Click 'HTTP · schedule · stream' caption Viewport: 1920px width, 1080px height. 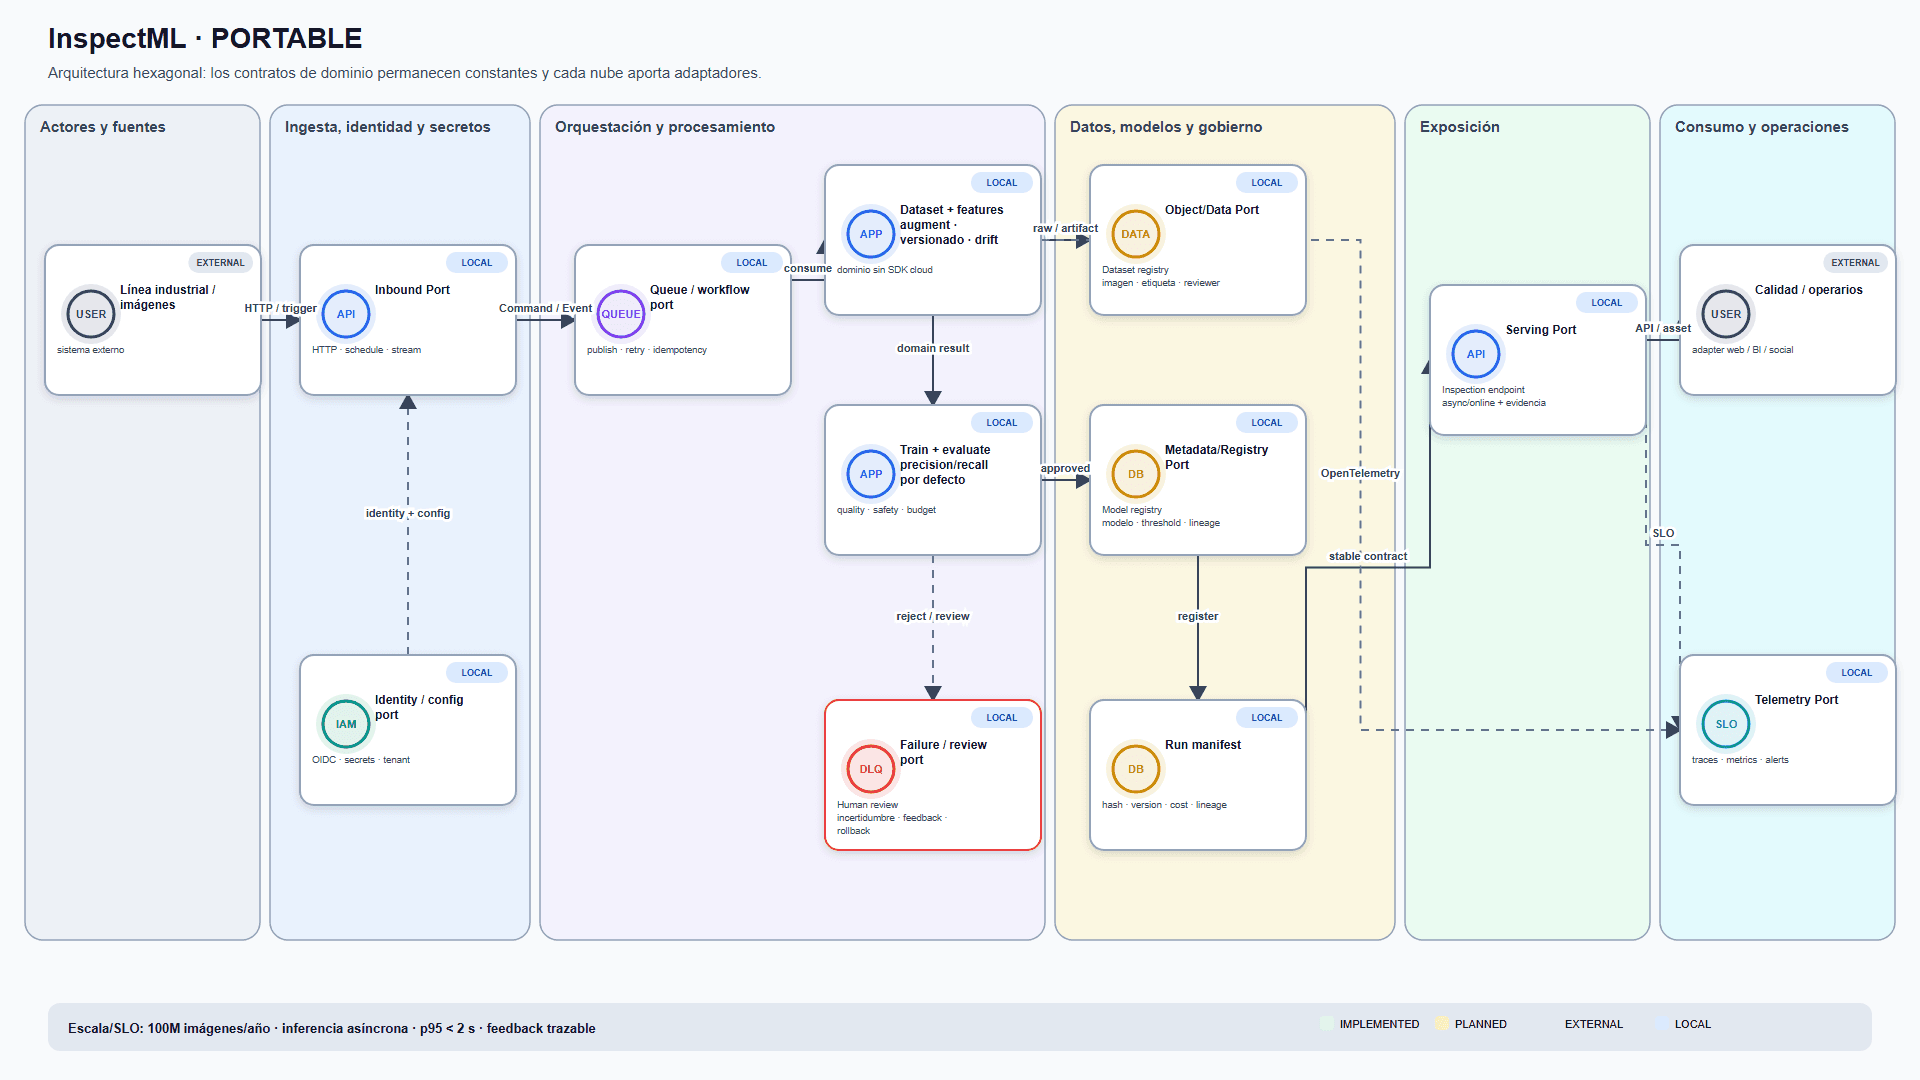[x=366, y=350]
